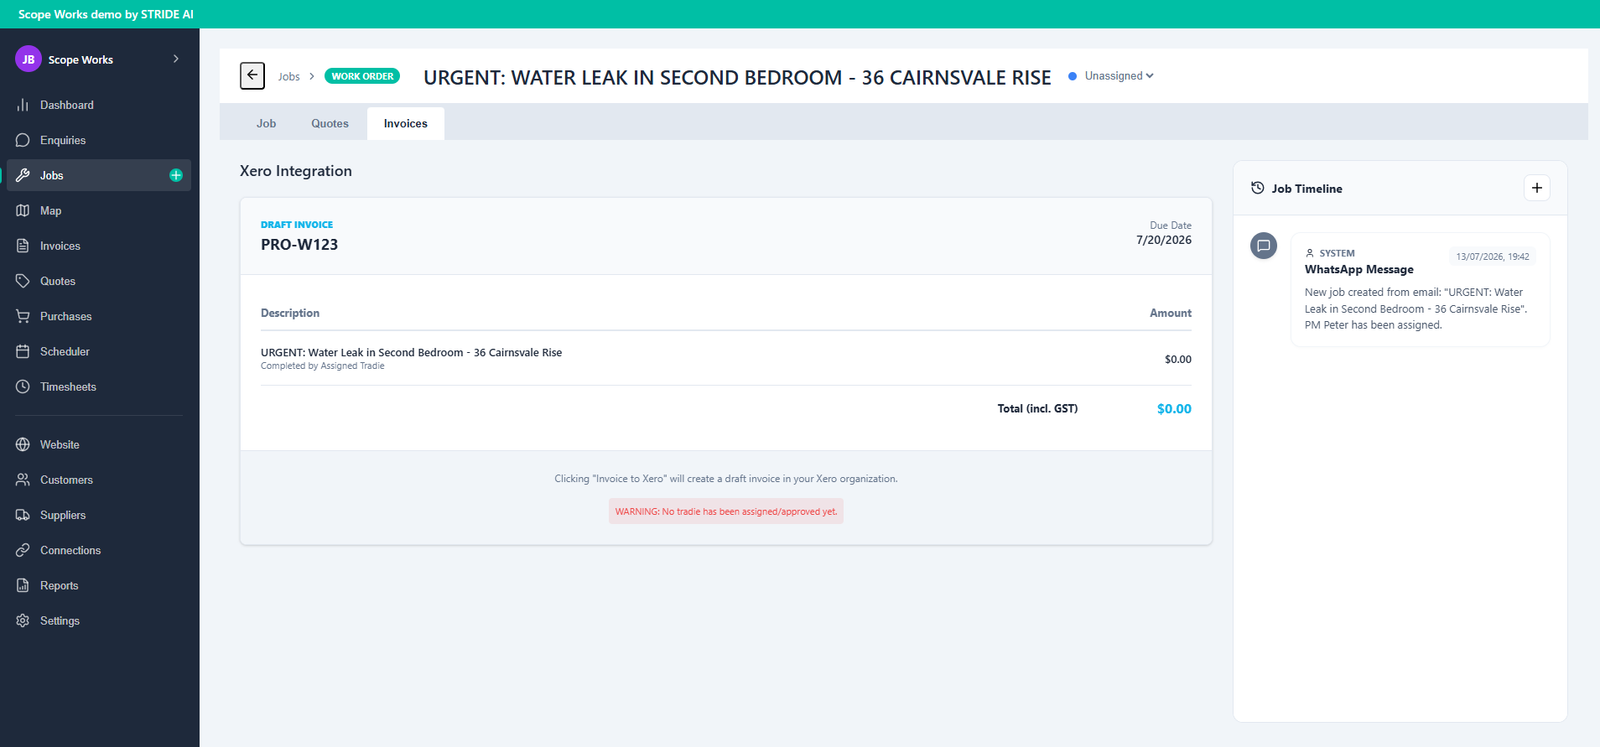Click the Total (incl. GST) label
This screenshot has width=1600, height=747.
[x=1037, y=409]
